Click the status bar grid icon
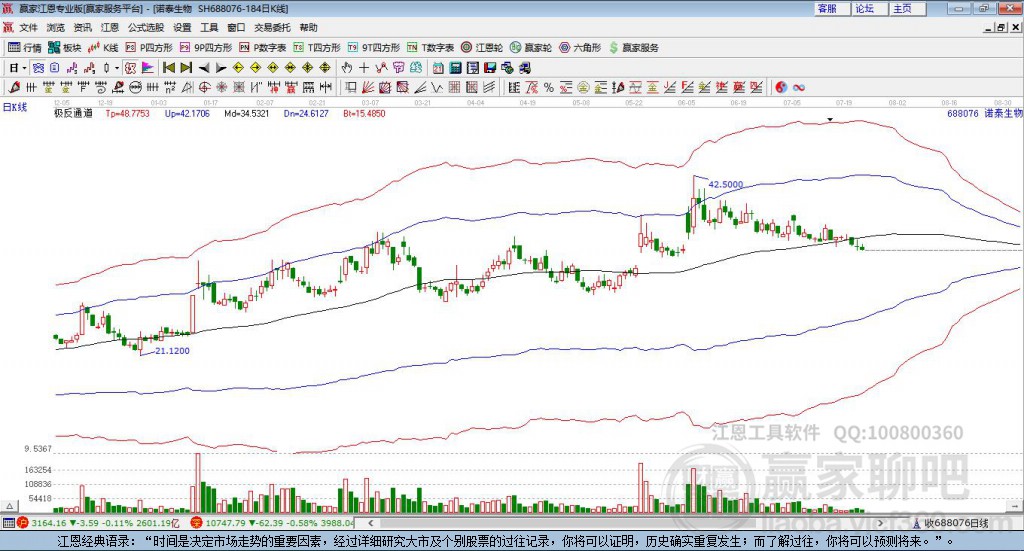 coord(8,522)
